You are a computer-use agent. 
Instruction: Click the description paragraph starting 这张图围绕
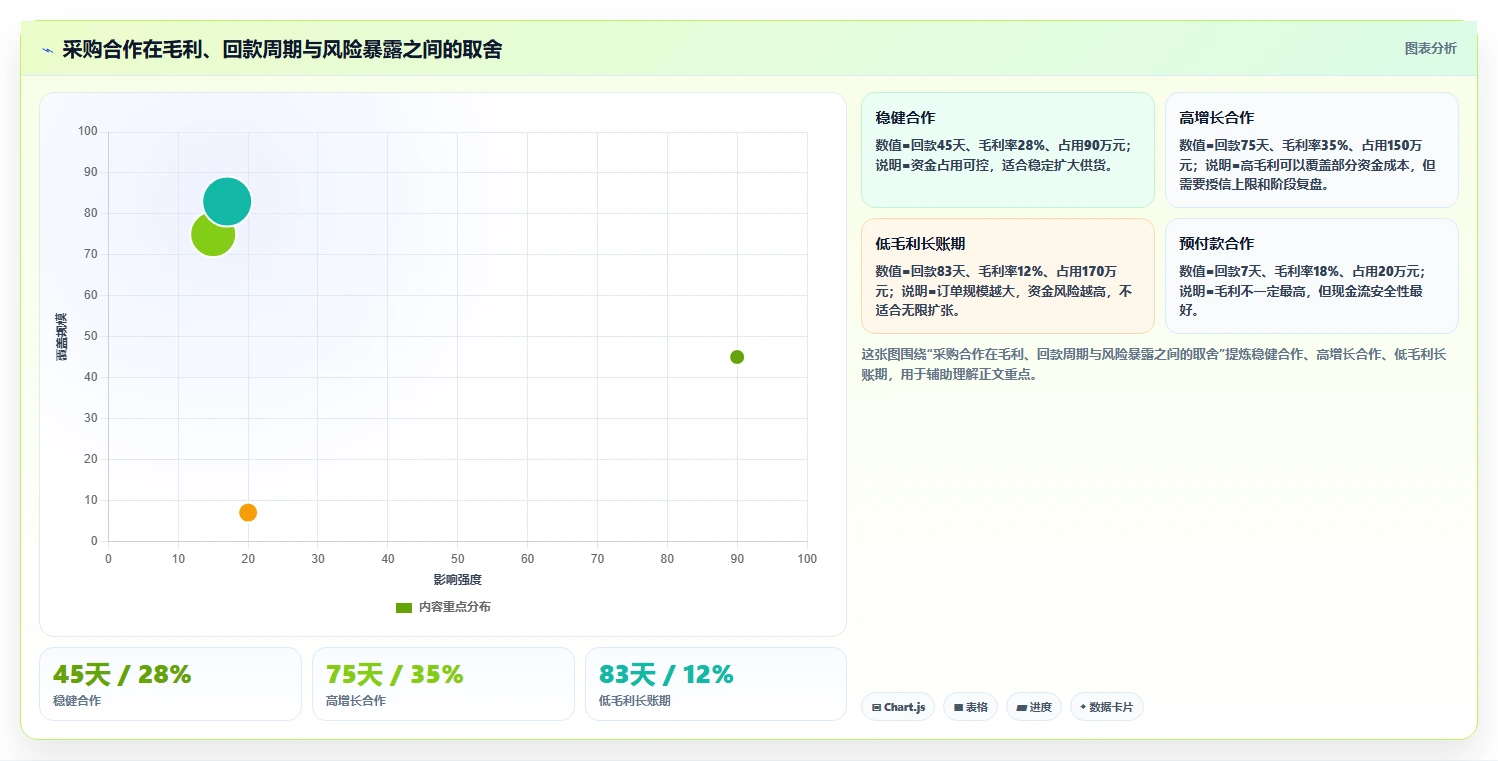pyautogui.click(x=1153, y=364)
